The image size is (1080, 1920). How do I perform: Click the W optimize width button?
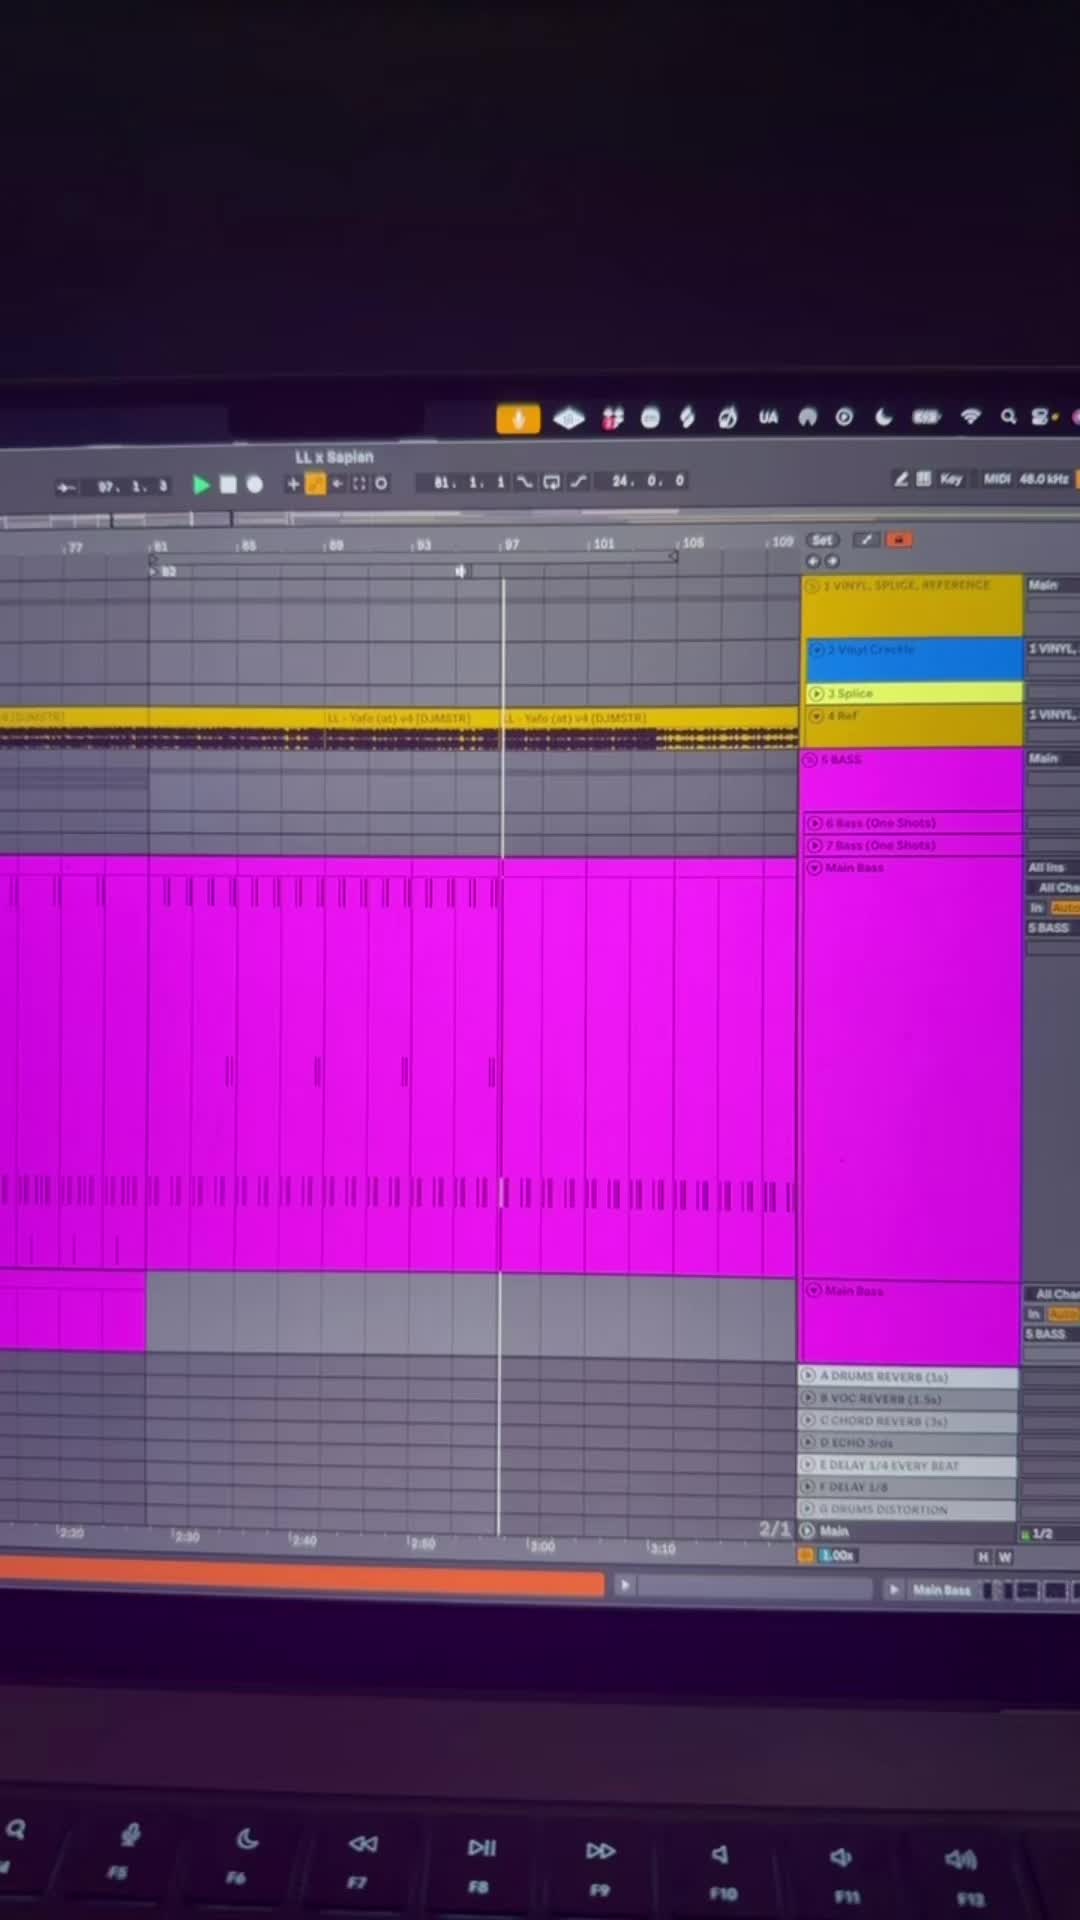click(1005, 1557)
